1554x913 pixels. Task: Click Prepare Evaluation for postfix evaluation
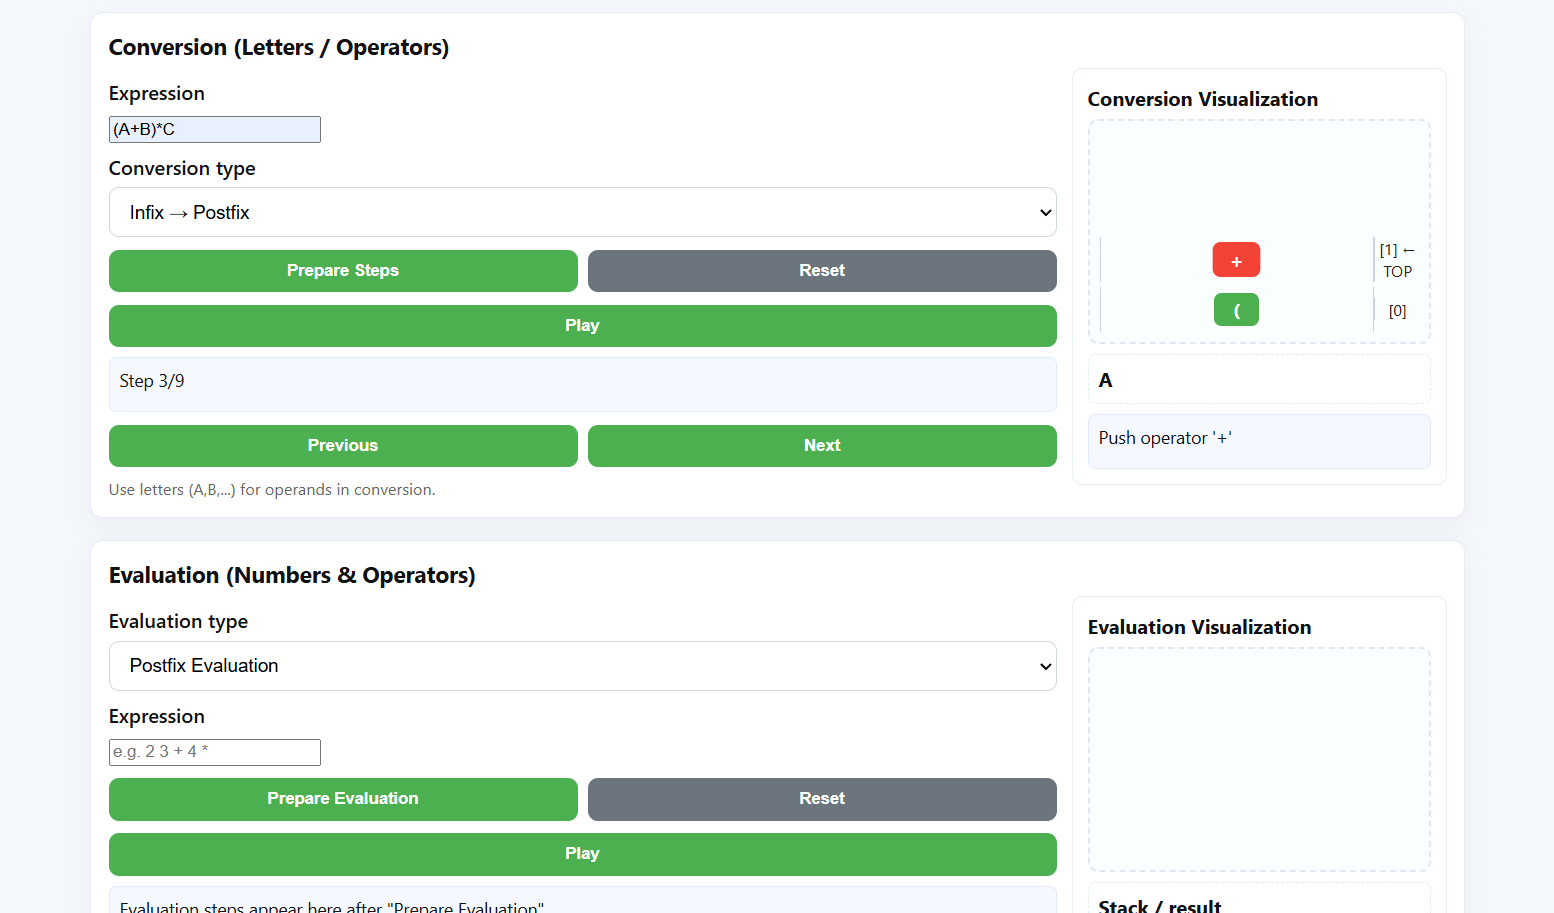tap(343, 799)
